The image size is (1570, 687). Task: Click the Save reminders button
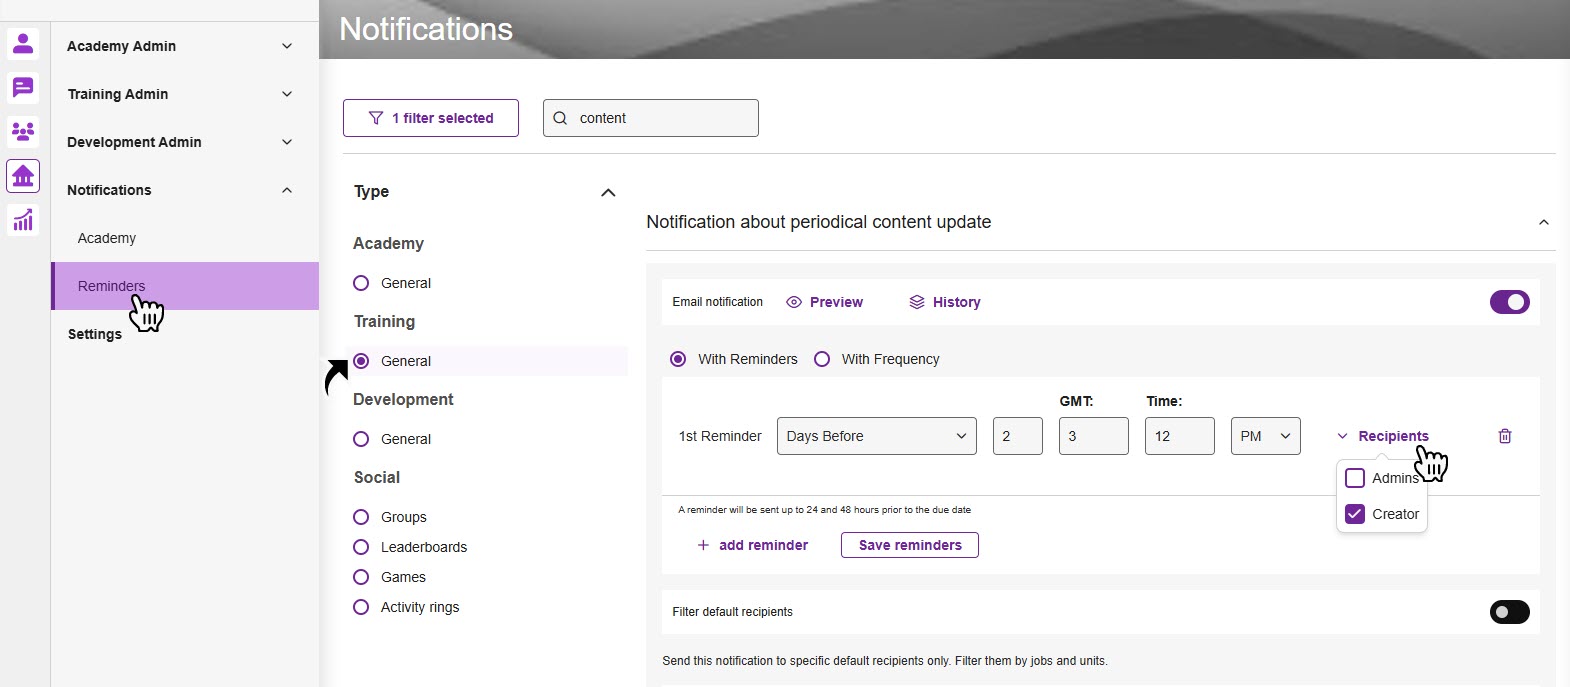909,545
